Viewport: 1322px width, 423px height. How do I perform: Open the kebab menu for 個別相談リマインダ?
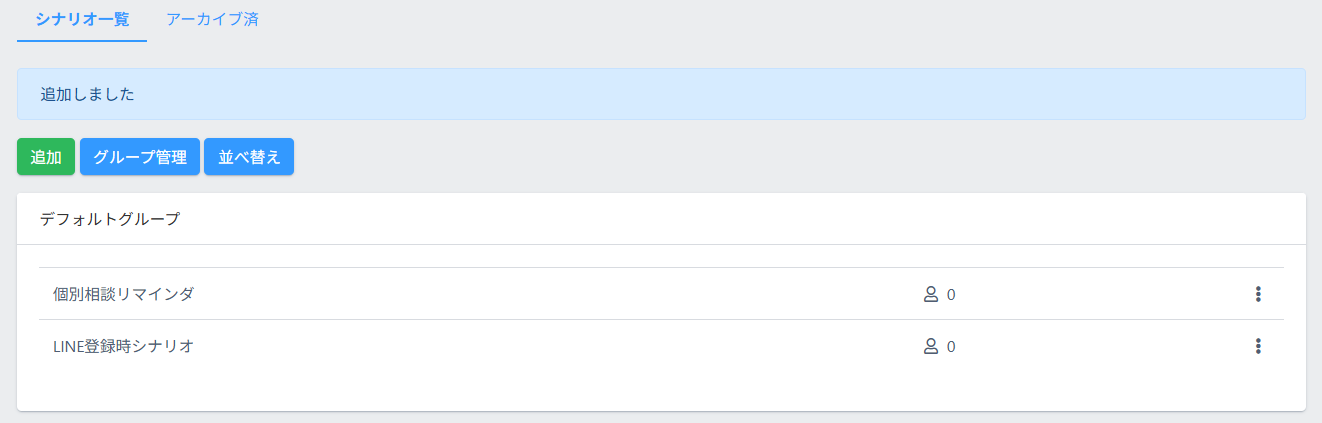pyautogui.click(x=1258, y=294)
